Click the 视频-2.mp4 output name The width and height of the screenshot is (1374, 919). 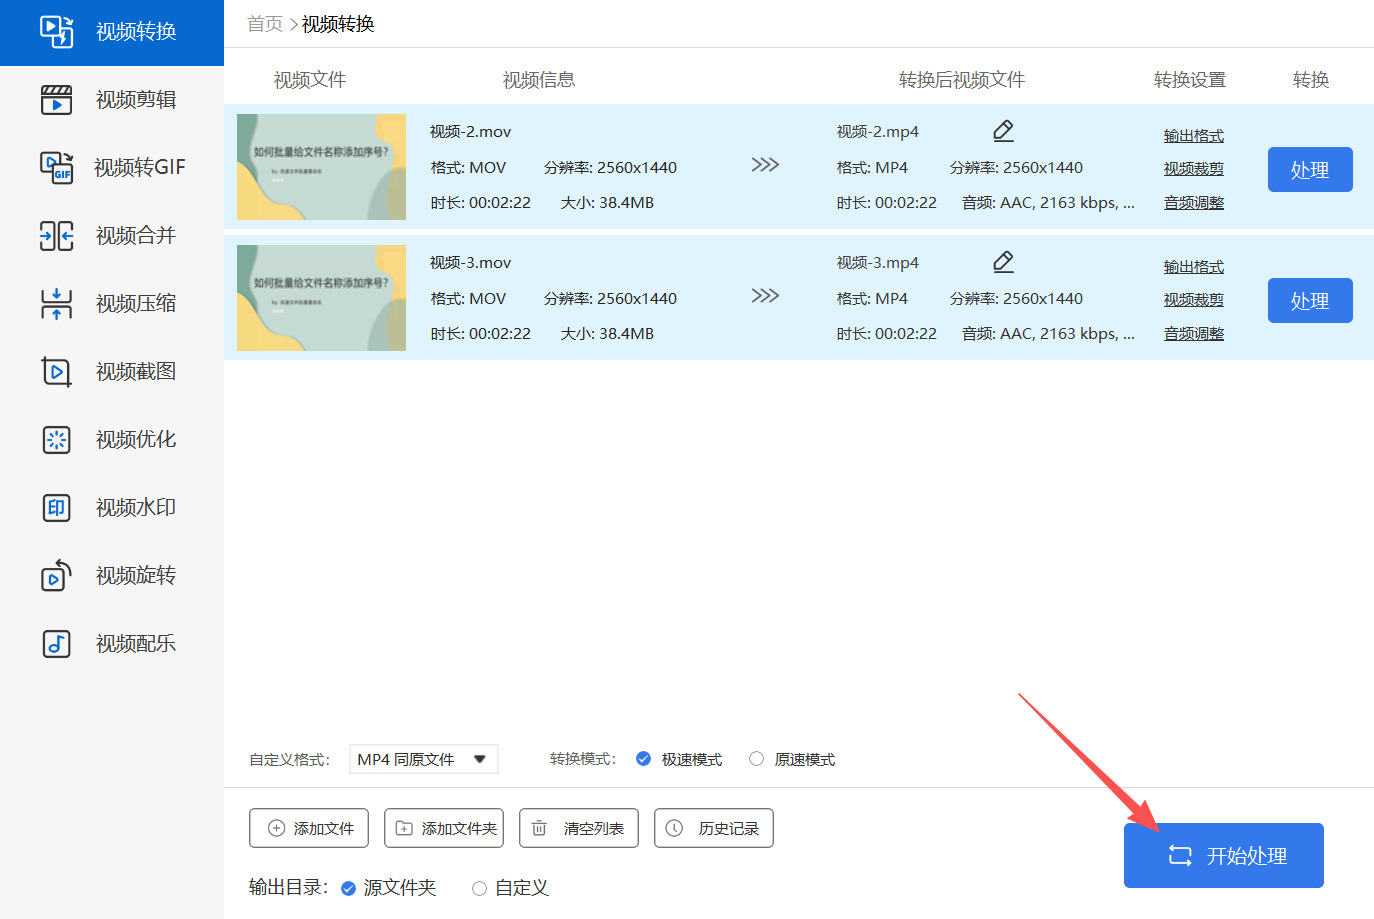point(877,132)
